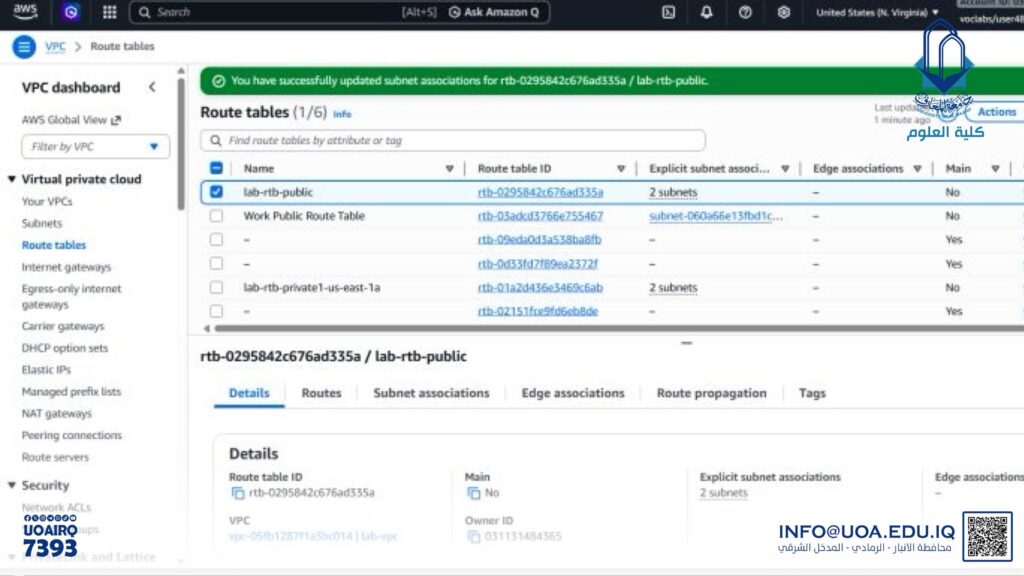
Task: Copy the route table ID in Details
Action: click(238, 493)
